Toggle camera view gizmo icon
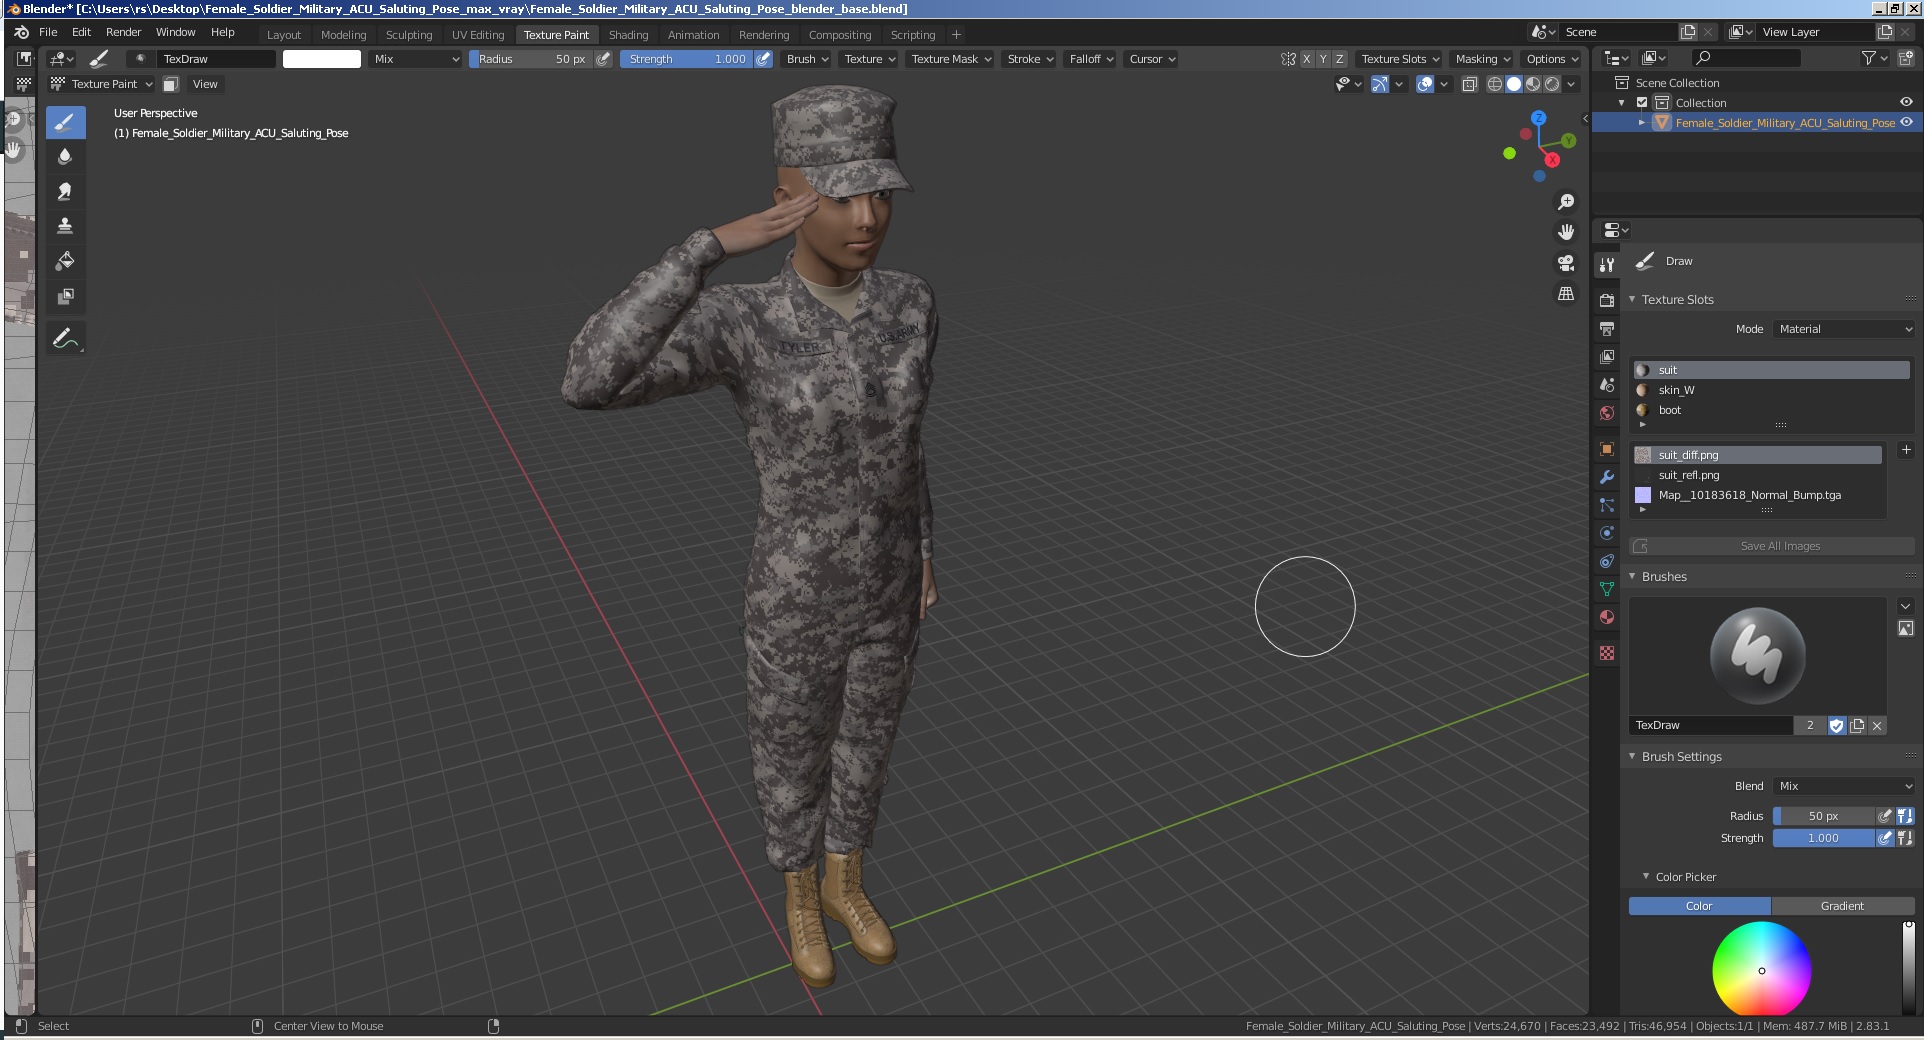This screenshot has height=1040, width=1924. pyautogui.click(x=1566, y=263)
